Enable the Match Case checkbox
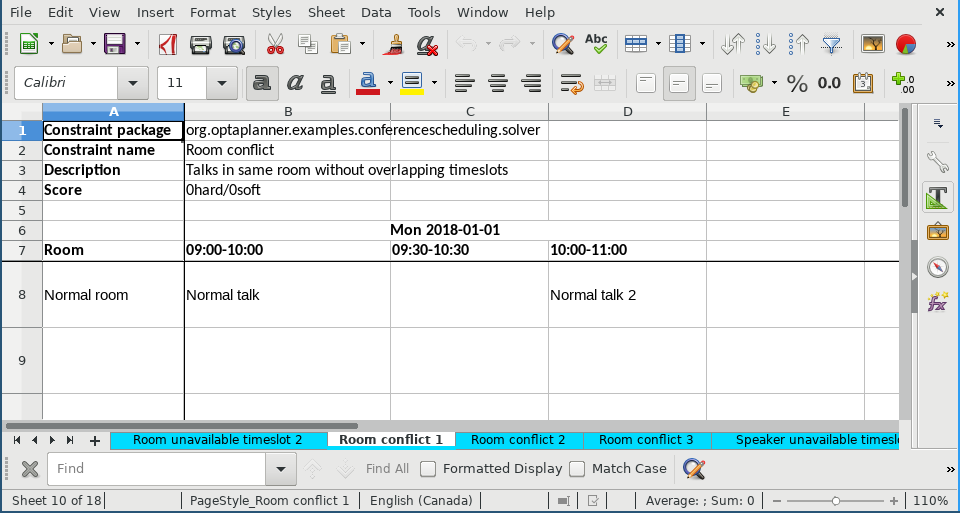The height and width of the screenshot is (513, 960). click(577, 468)
